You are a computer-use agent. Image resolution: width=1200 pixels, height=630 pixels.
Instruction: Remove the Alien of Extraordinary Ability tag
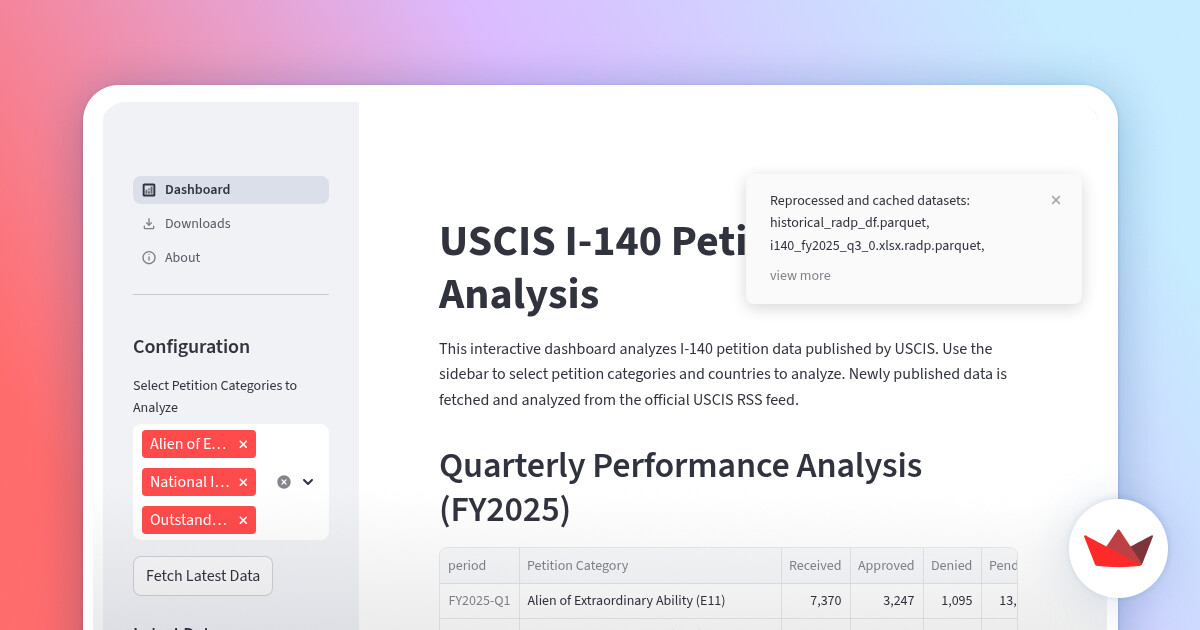243,444
